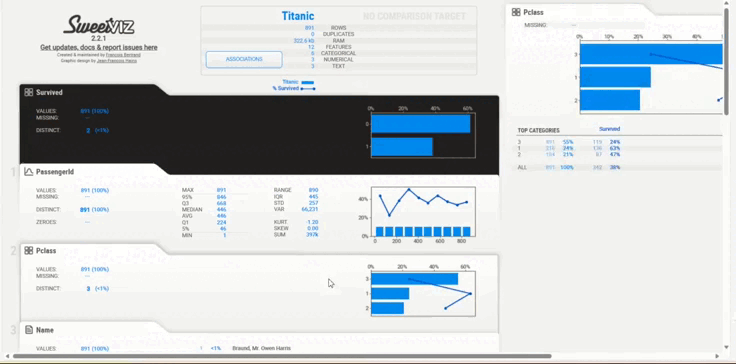Follow the Francois Bertrand author link
736x364 pixels.
[123, 55]
